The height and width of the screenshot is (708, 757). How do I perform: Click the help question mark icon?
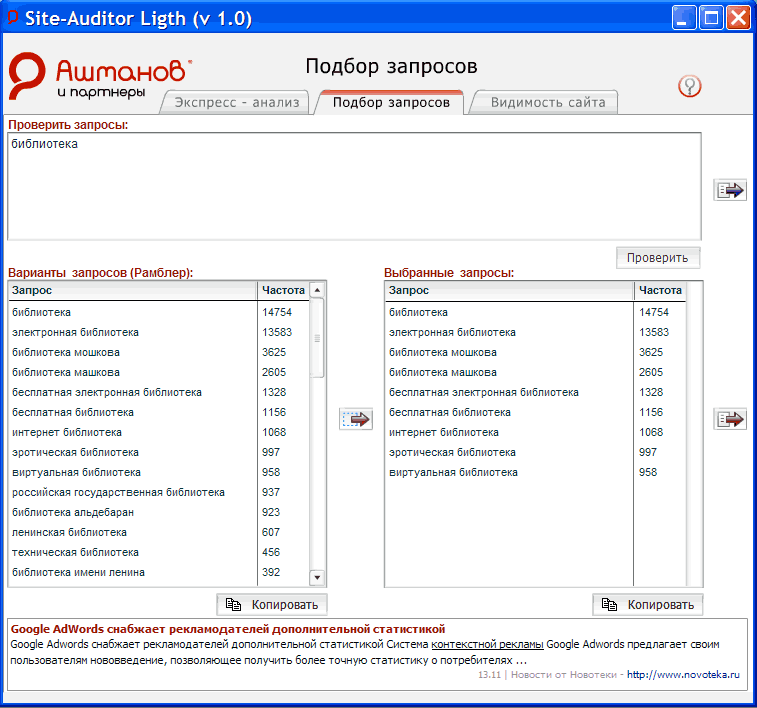(x=689, y=87)
